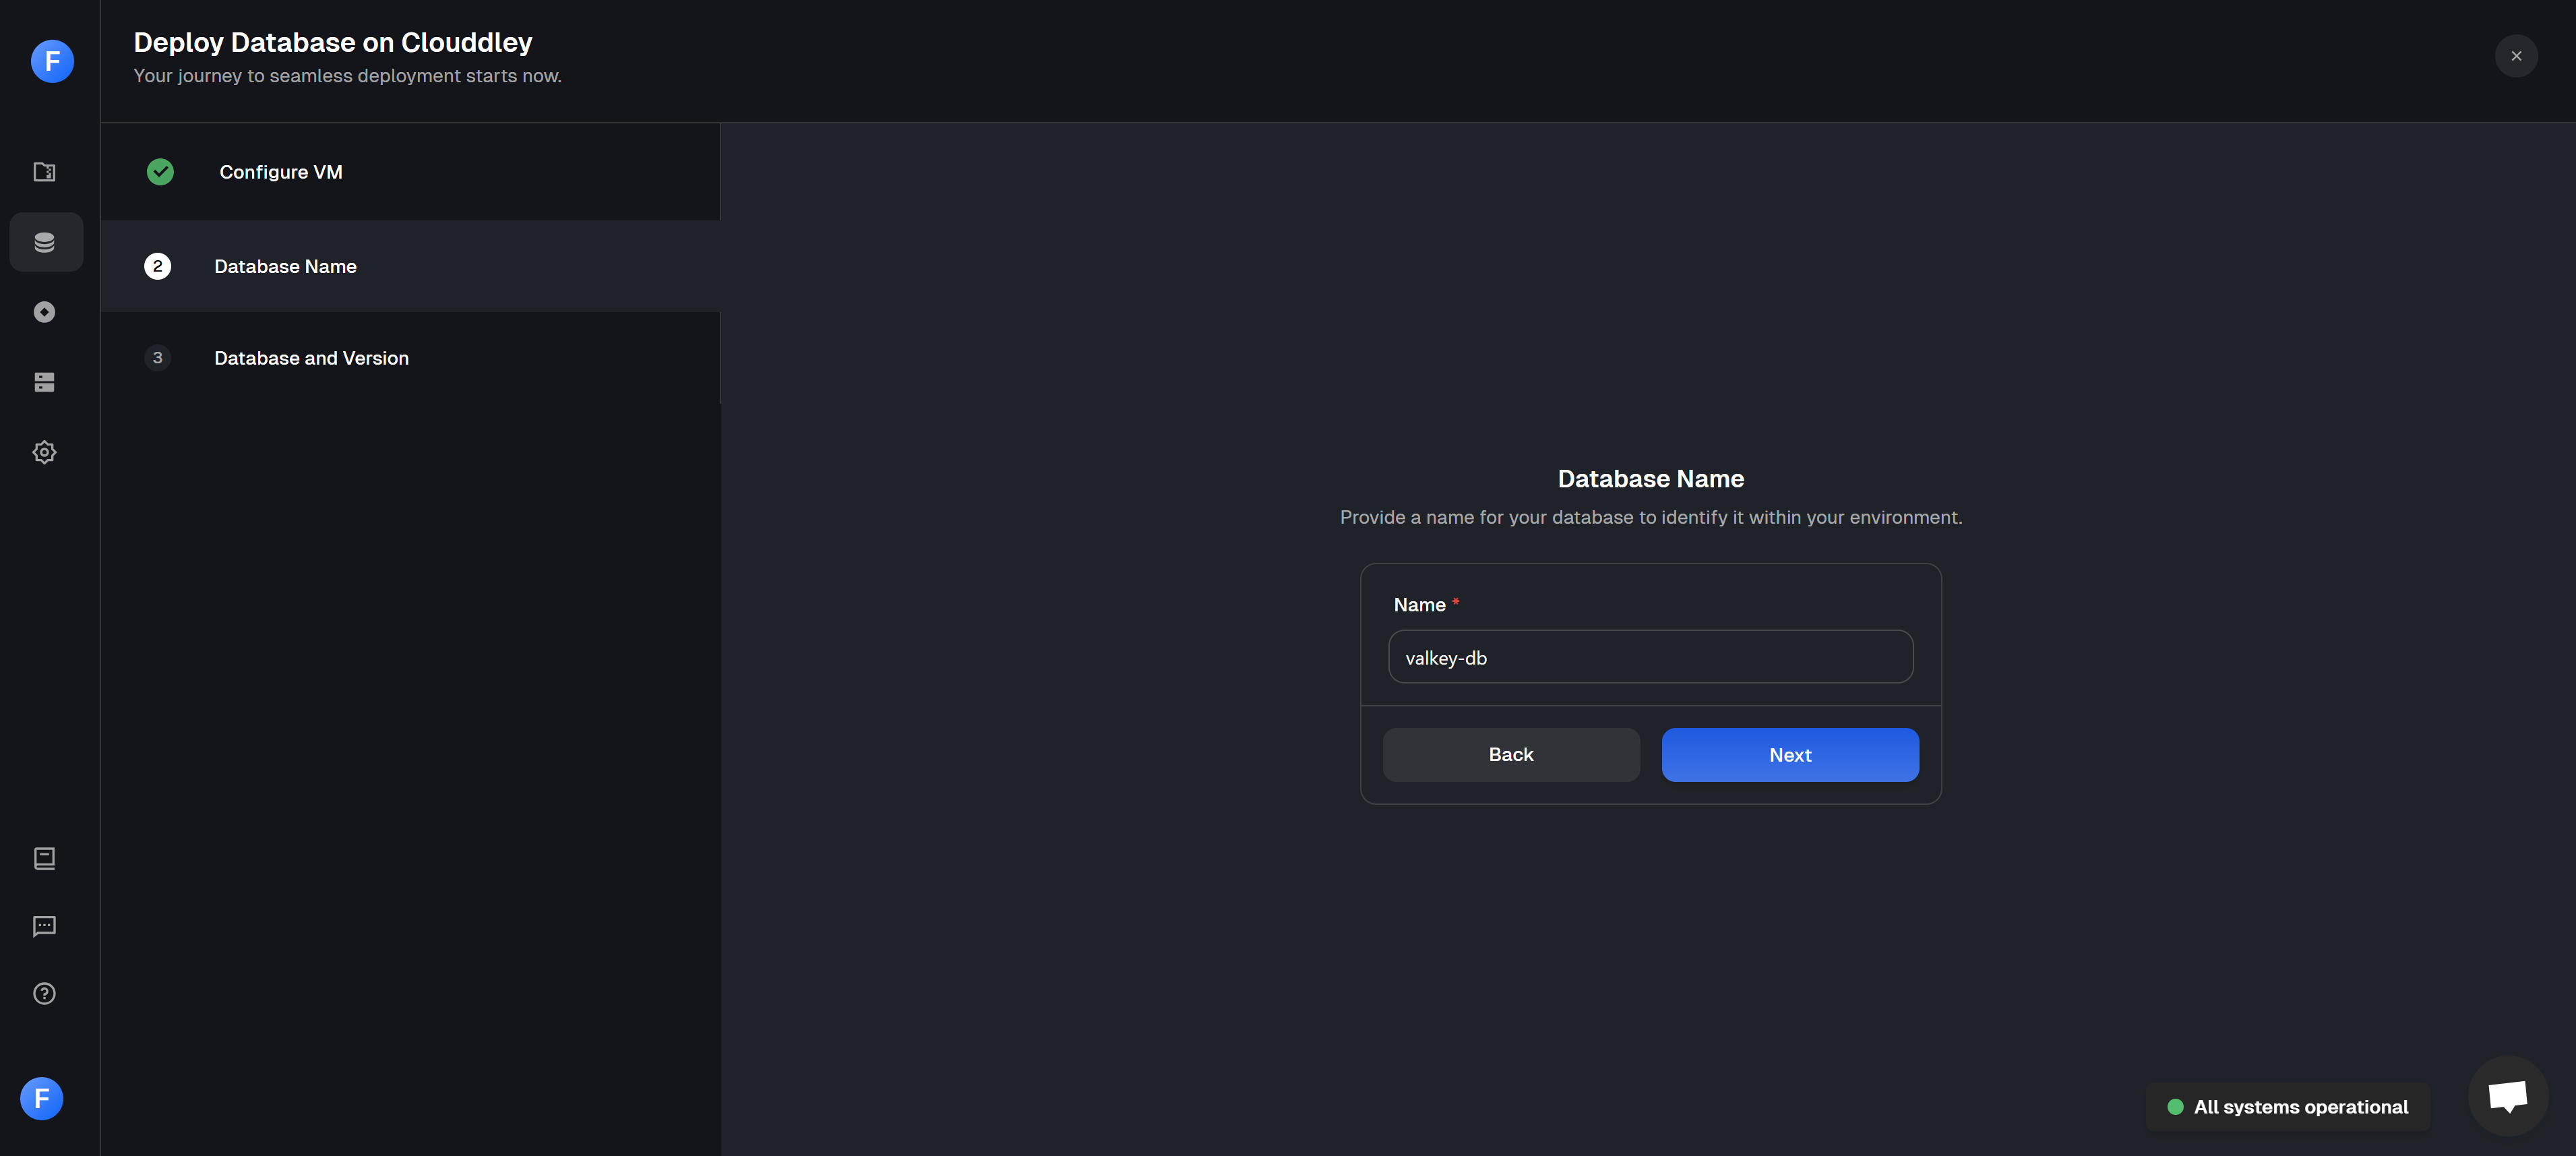Open the help question mark icon
The height and width of the screenshot is (1156, 2576).
click(x=45, y=994)
